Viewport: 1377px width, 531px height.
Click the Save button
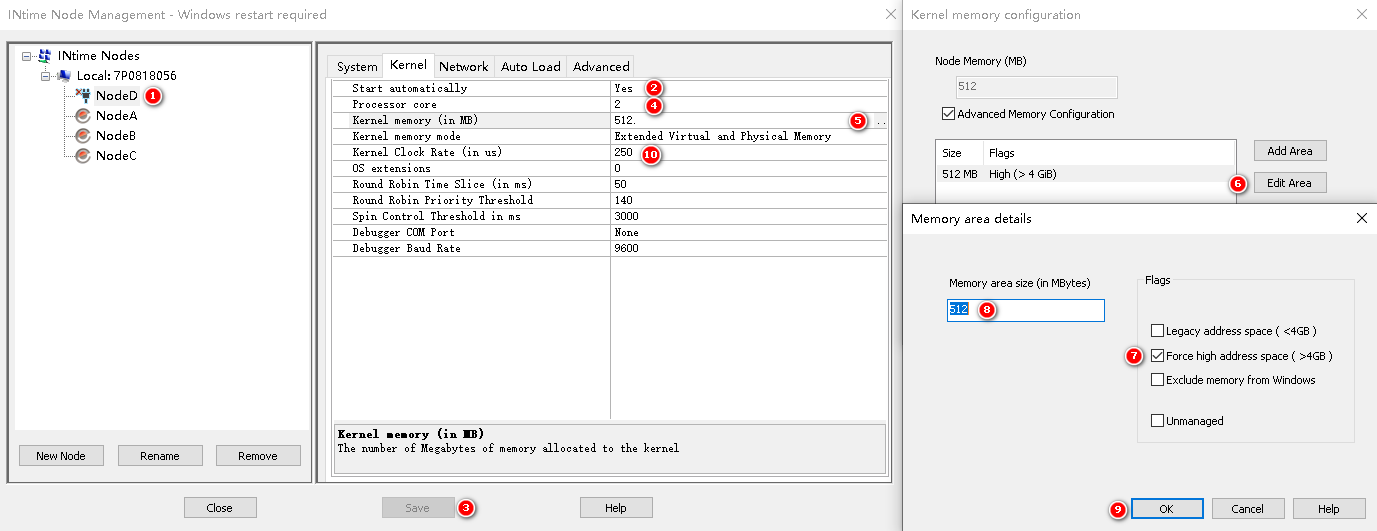tap(418, 508)
